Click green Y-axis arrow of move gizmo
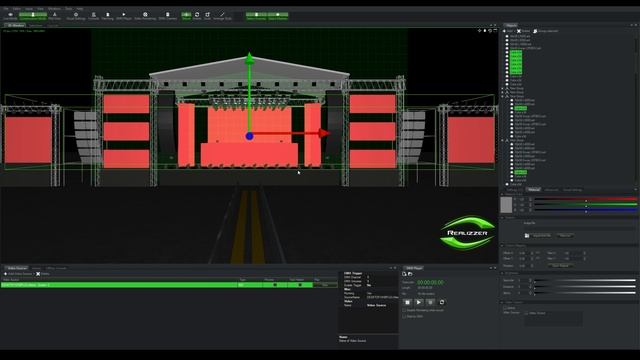Viewport: 640px width, 360px height. pos(249,58)
